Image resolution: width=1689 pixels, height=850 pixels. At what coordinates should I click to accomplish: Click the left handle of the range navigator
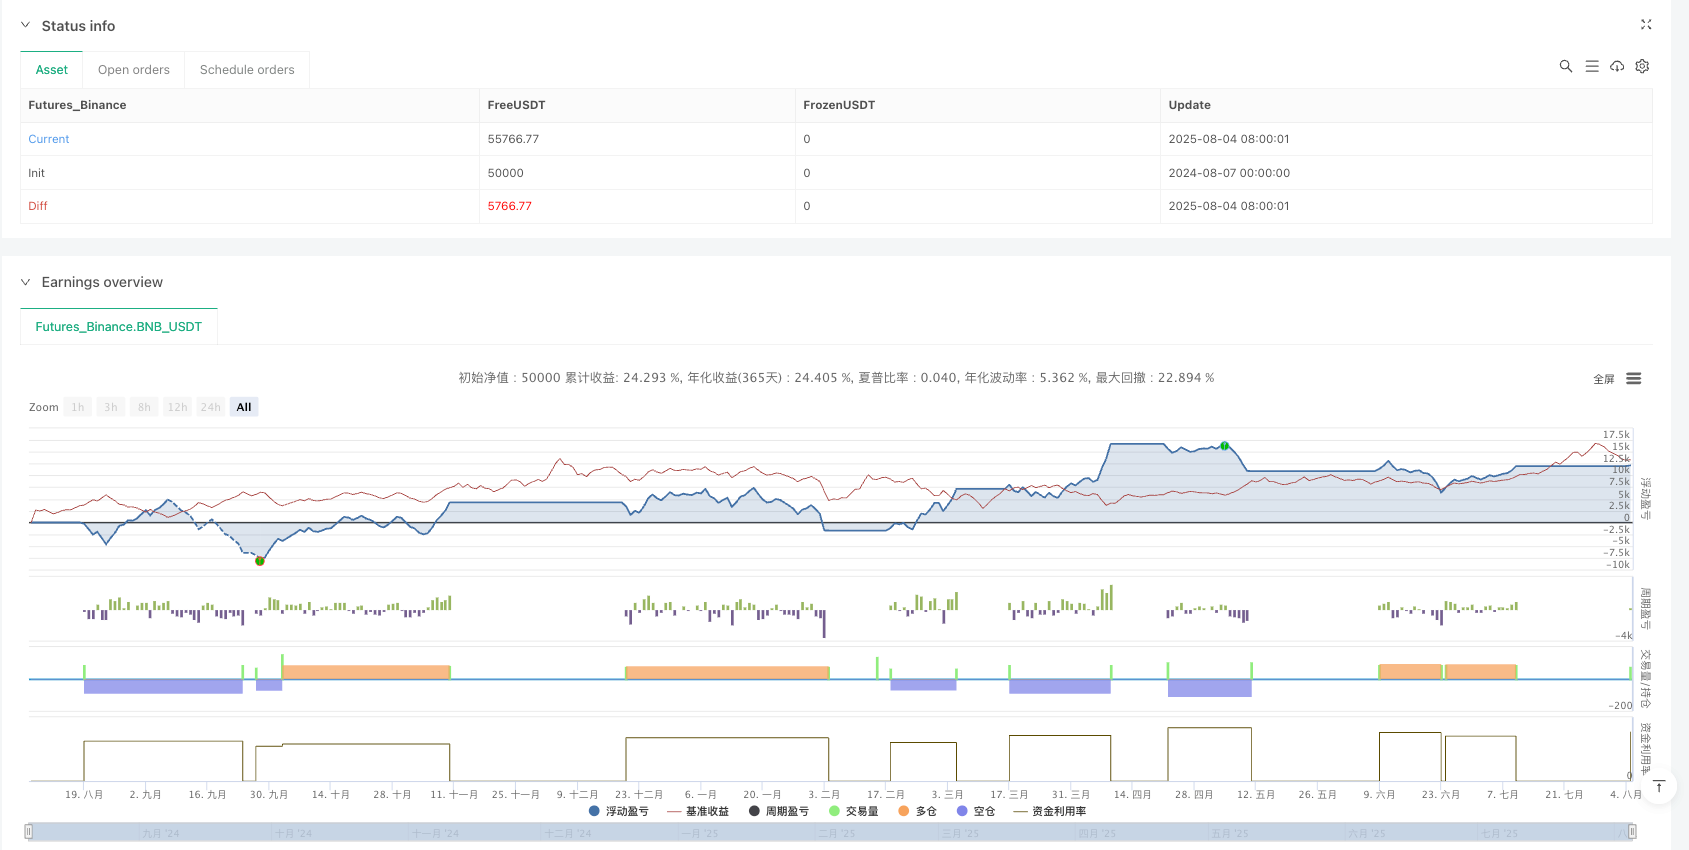[x=29, y=831]
